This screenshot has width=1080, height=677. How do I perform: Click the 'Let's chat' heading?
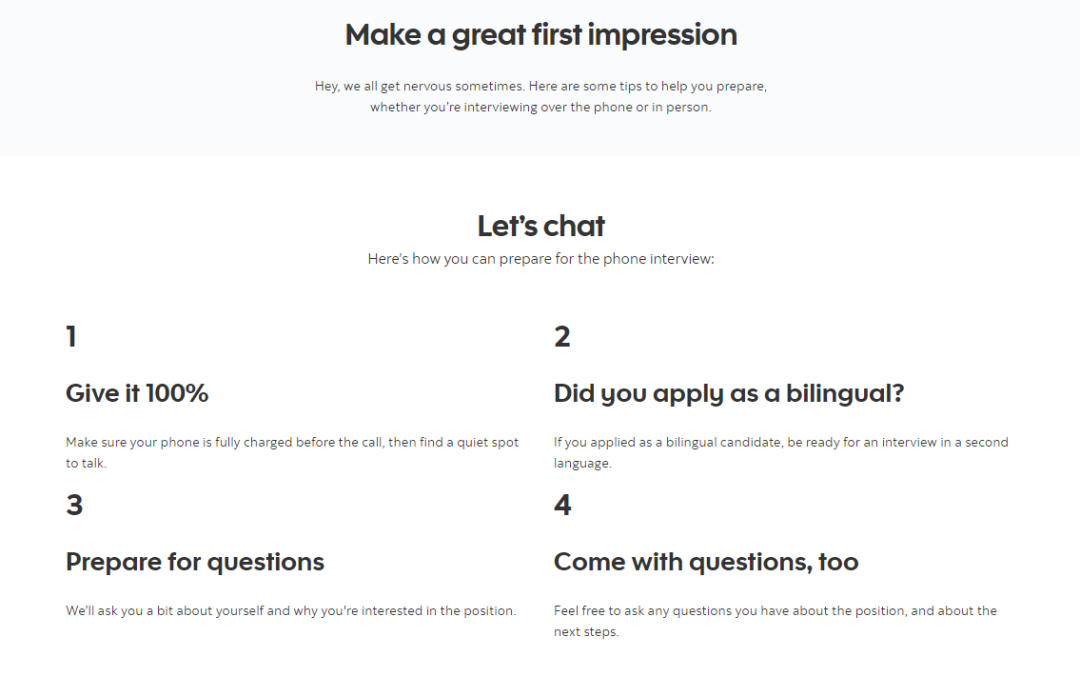click(x=541, y=226)
